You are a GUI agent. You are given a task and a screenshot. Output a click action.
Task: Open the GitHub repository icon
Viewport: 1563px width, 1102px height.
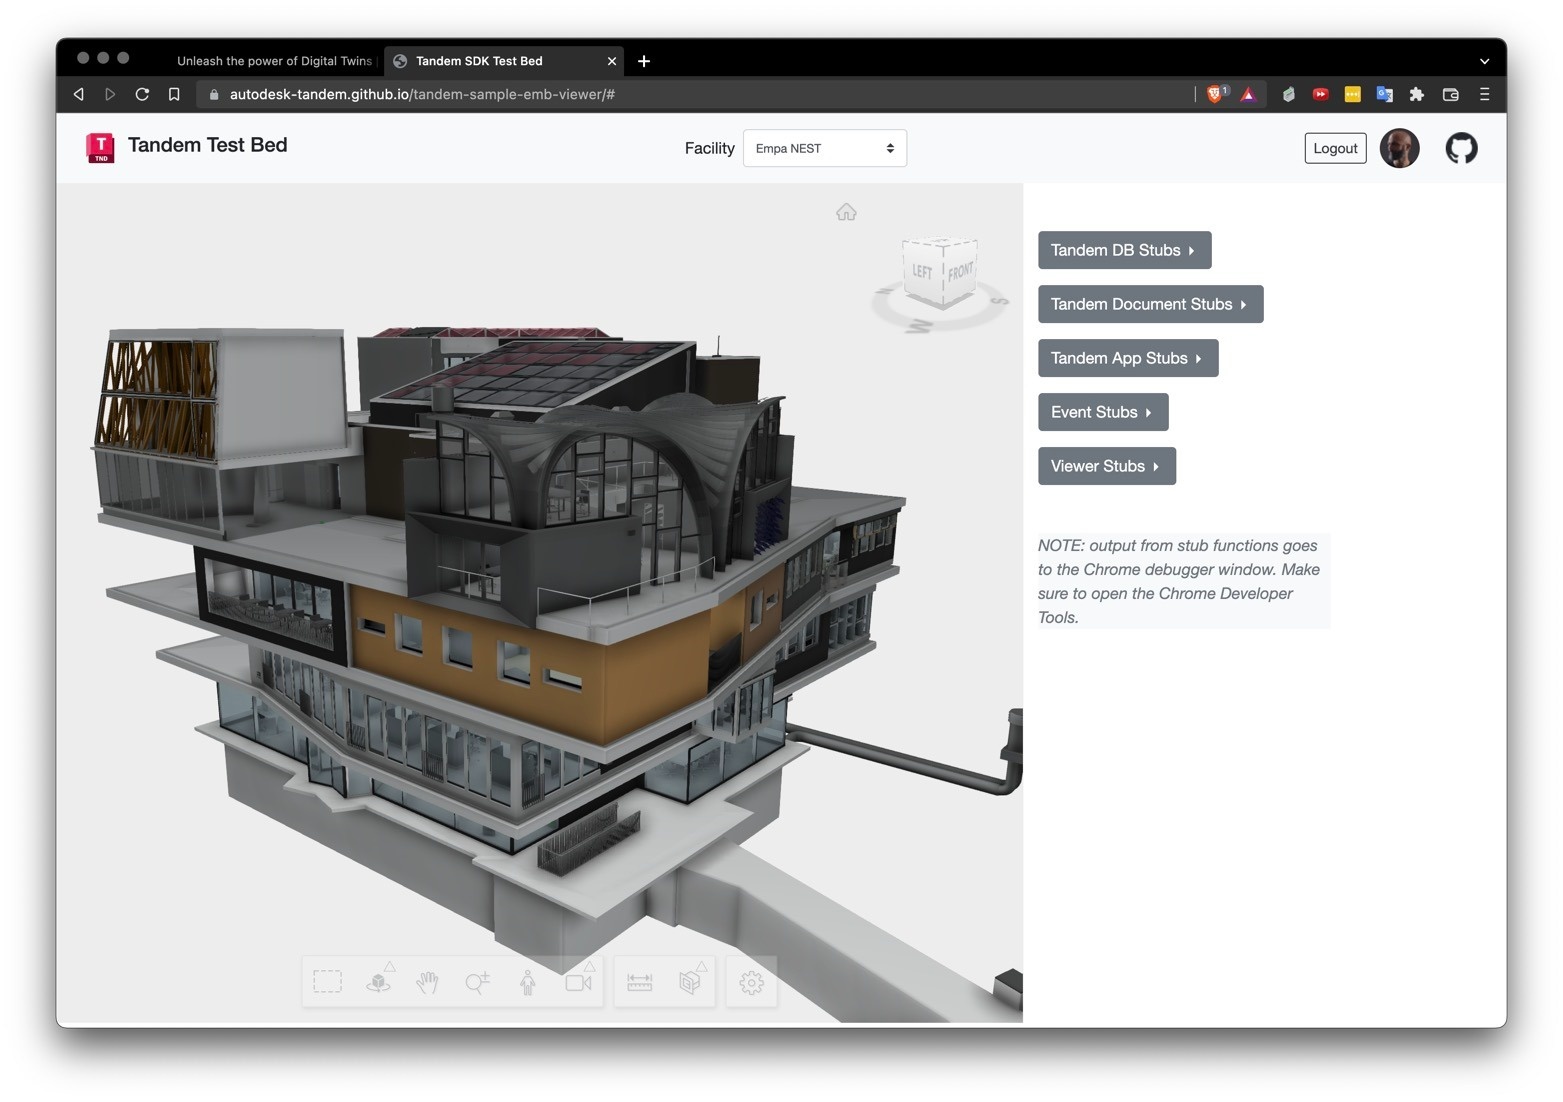point(1461,148)
